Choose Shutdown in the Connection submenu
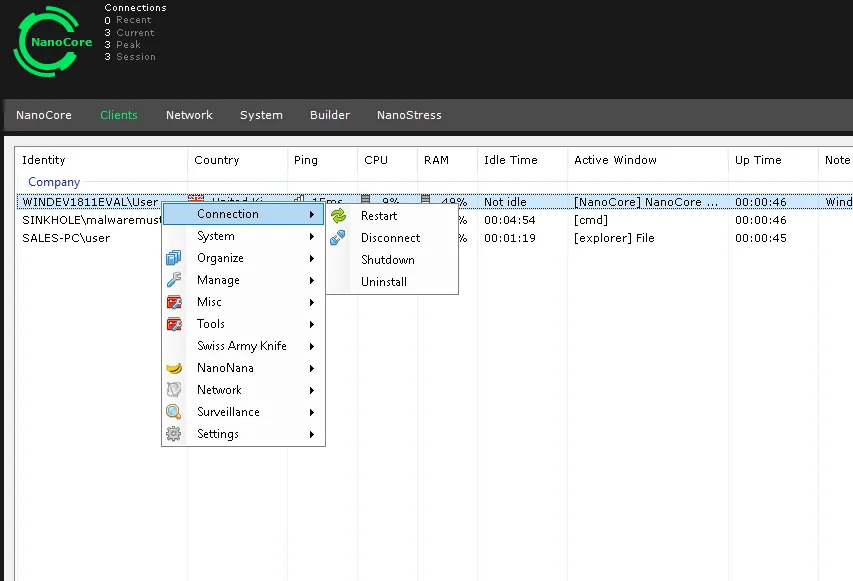 pyautogui.click(x=388, y=260)
